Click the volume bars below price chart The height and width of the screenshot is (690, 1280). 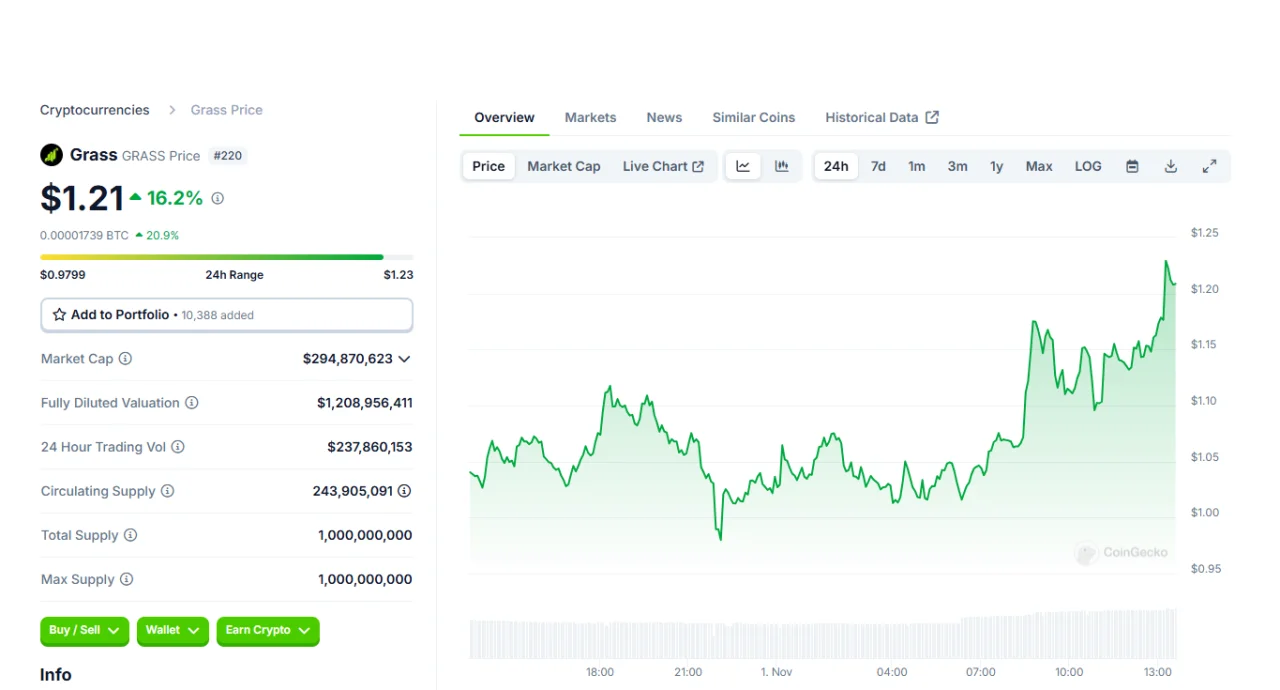click(x=823, y=635)
